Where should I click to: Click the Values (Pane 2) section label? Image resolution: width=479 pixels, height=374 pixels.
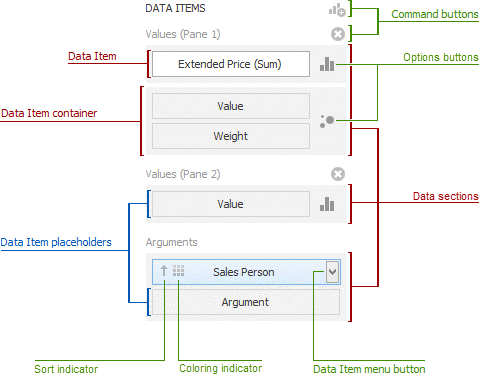(x=183, y=174)
